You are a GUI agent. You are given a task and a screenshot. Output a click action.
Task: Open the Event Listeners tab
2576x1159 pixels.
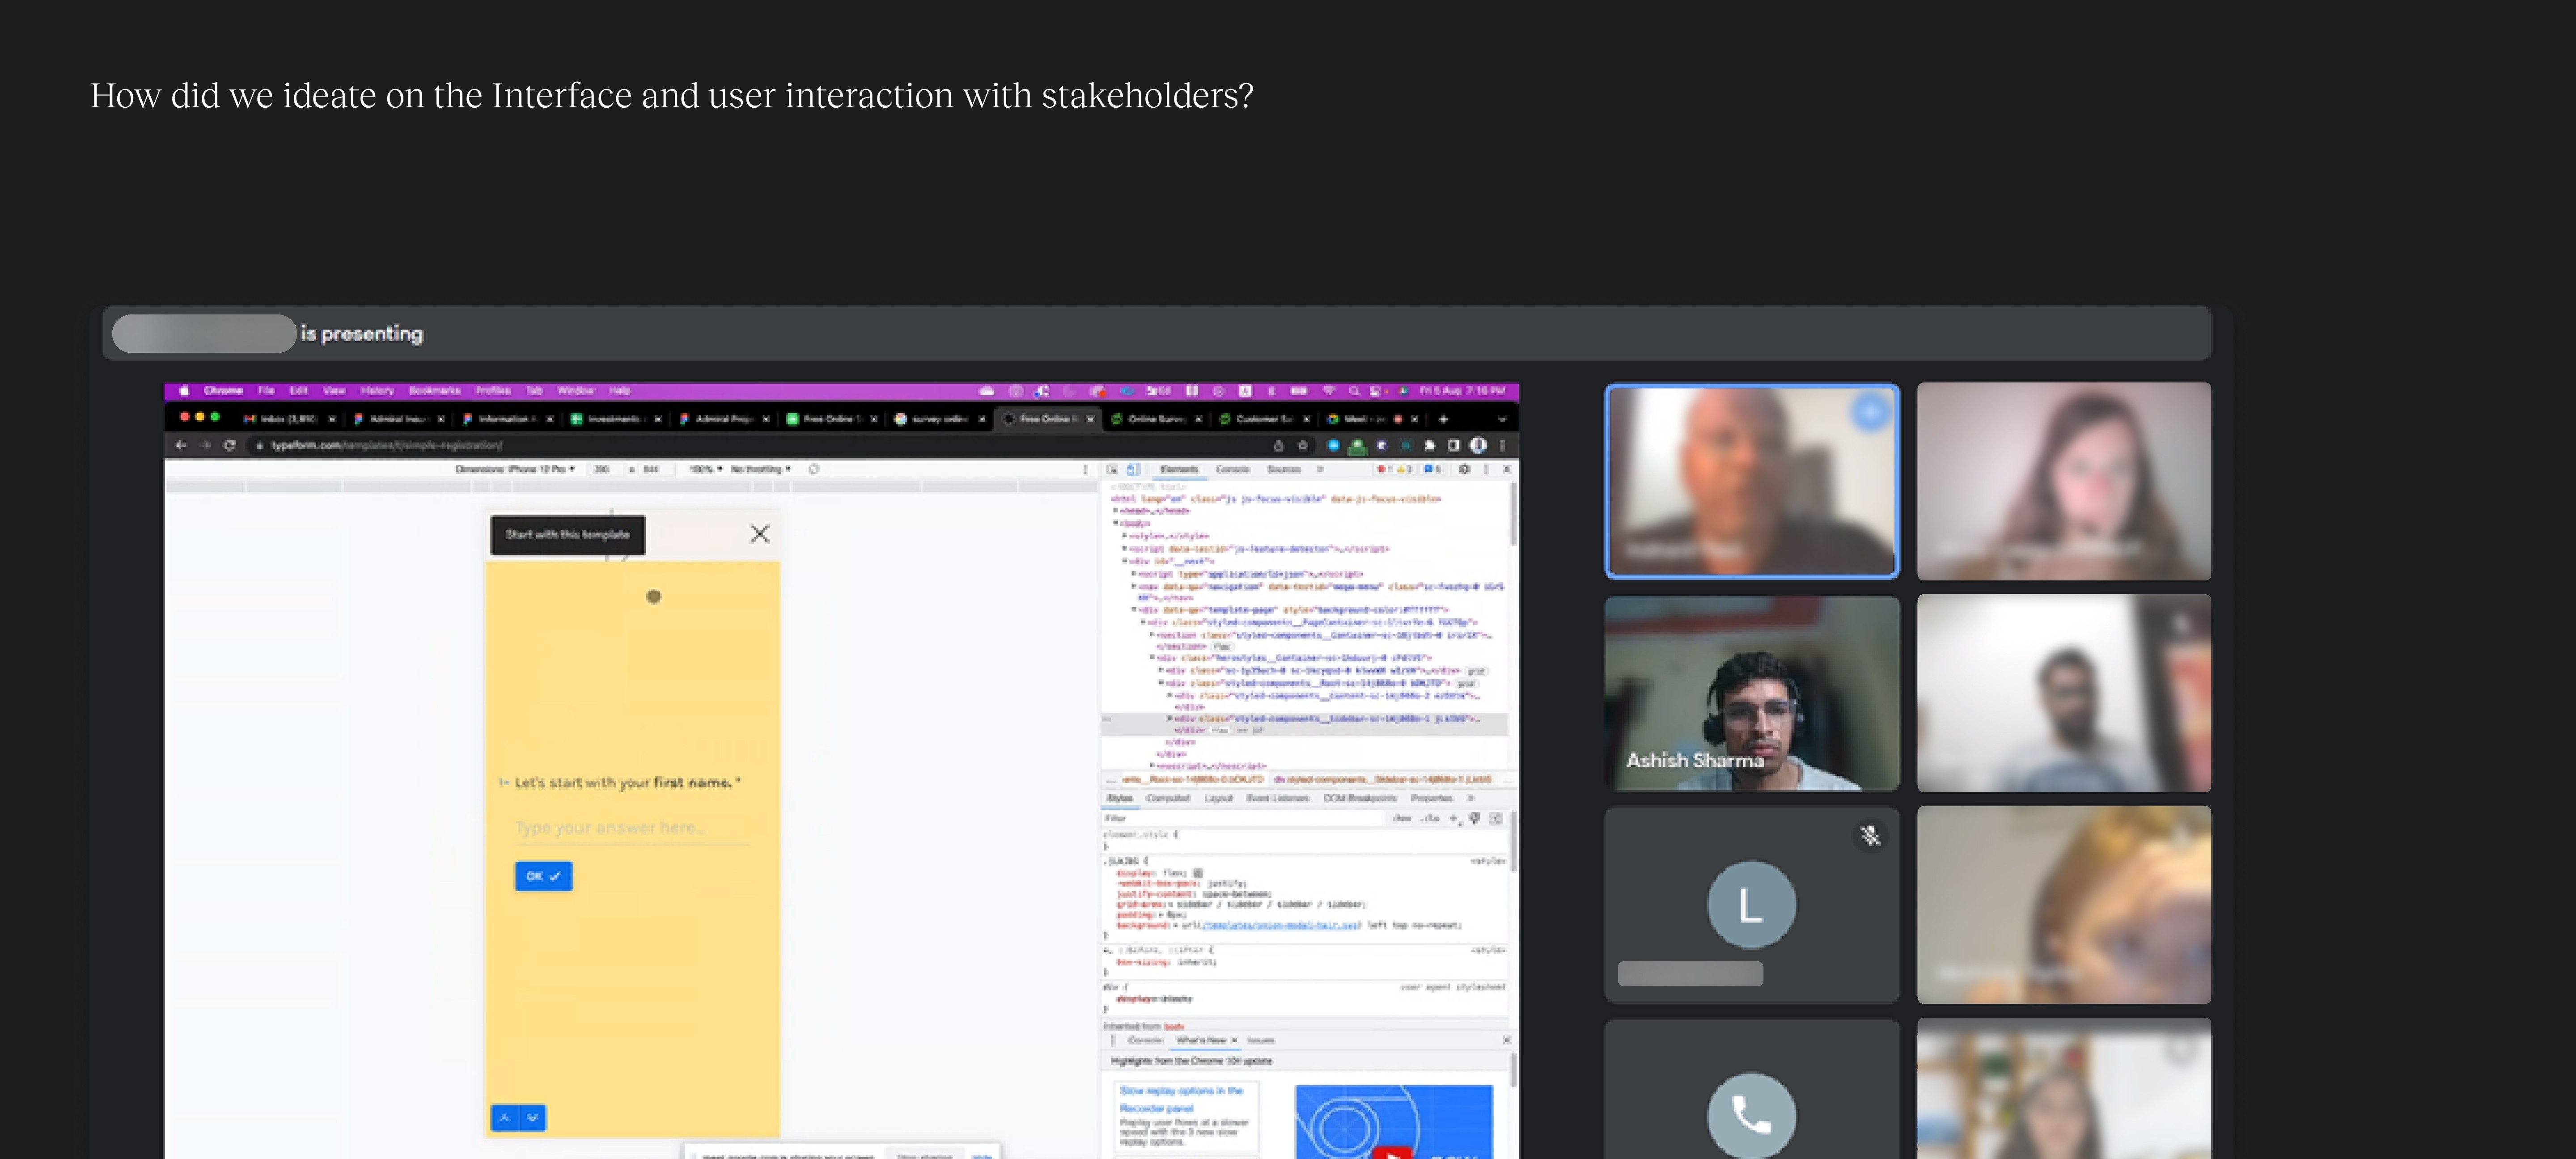point(1278,798)
